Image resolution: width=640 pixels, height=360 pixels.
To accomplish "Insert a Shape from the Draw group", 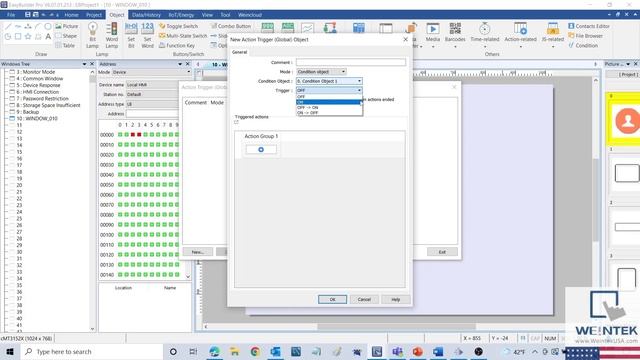I will (x=66, y=36).
